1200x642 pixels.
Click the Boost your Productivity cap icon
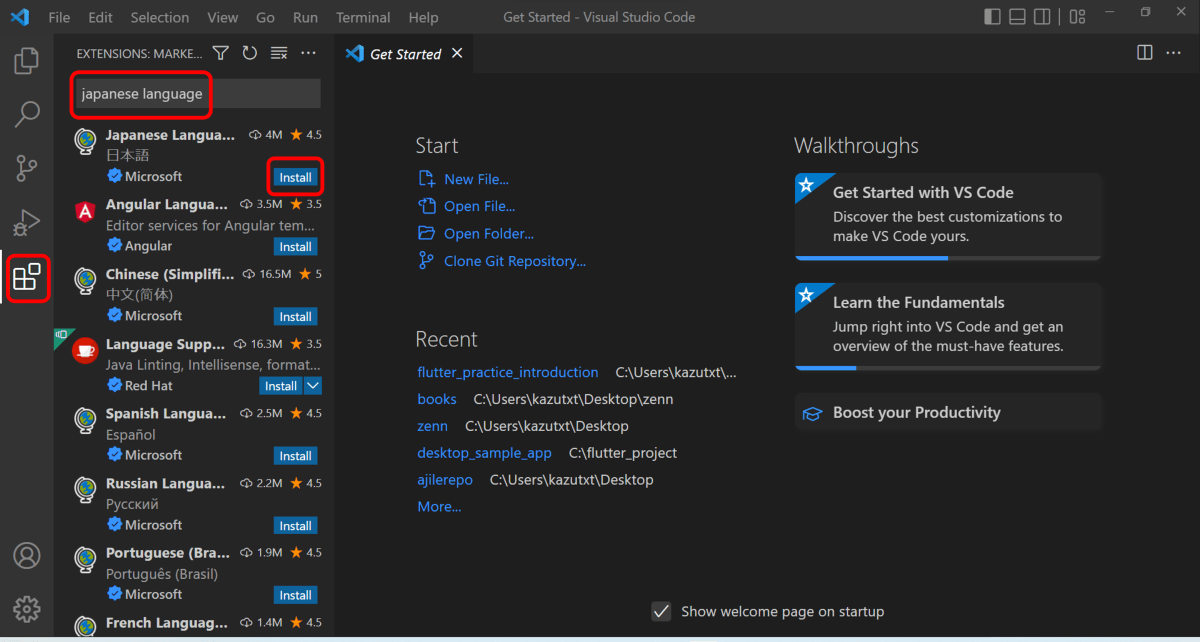click(814, 413)
